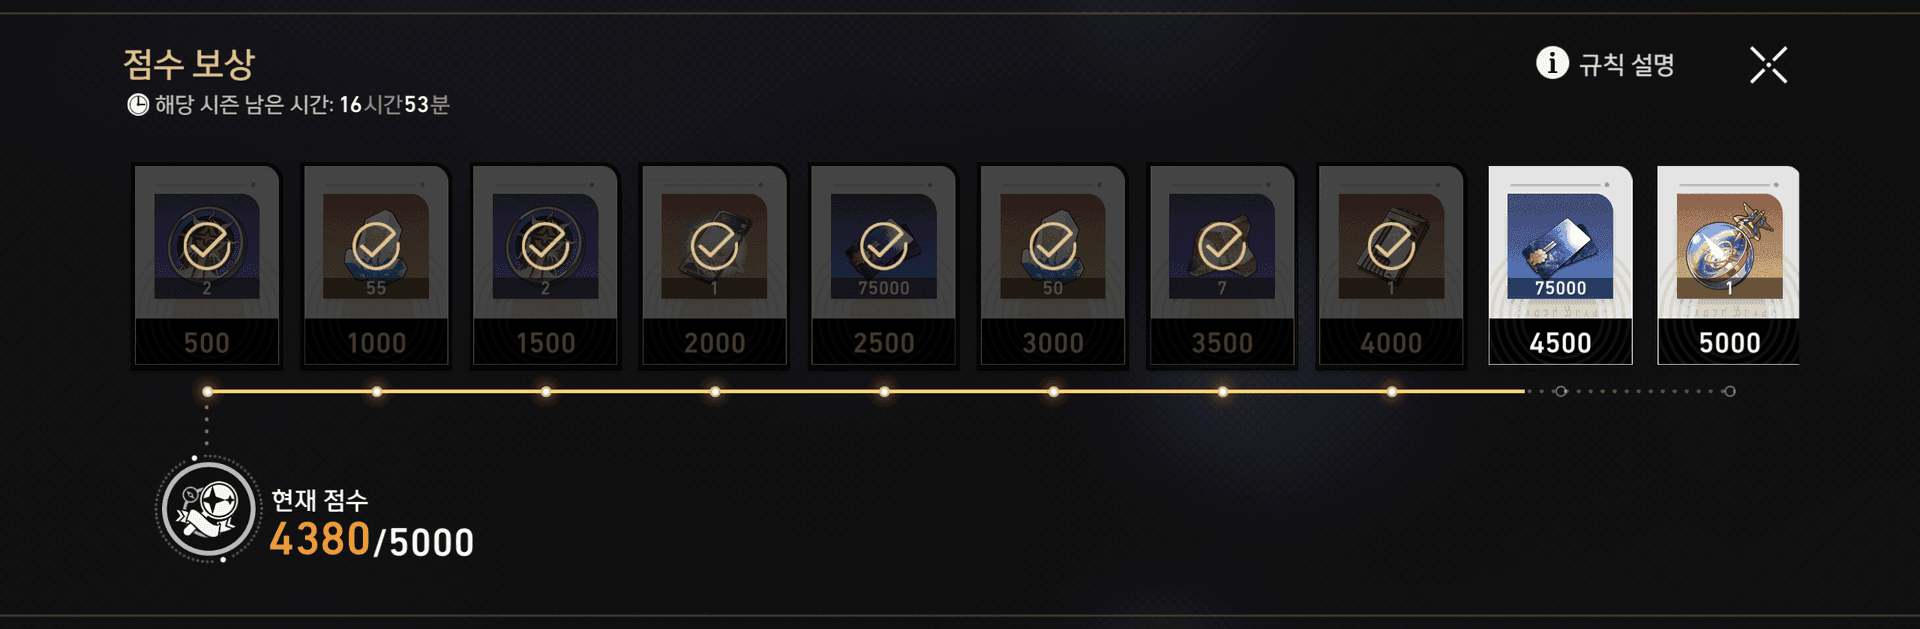The height and width of the screenshot is (629, 1920).
Task: Click the 규칙 설명 info icon
Action: coord(1552,63)
